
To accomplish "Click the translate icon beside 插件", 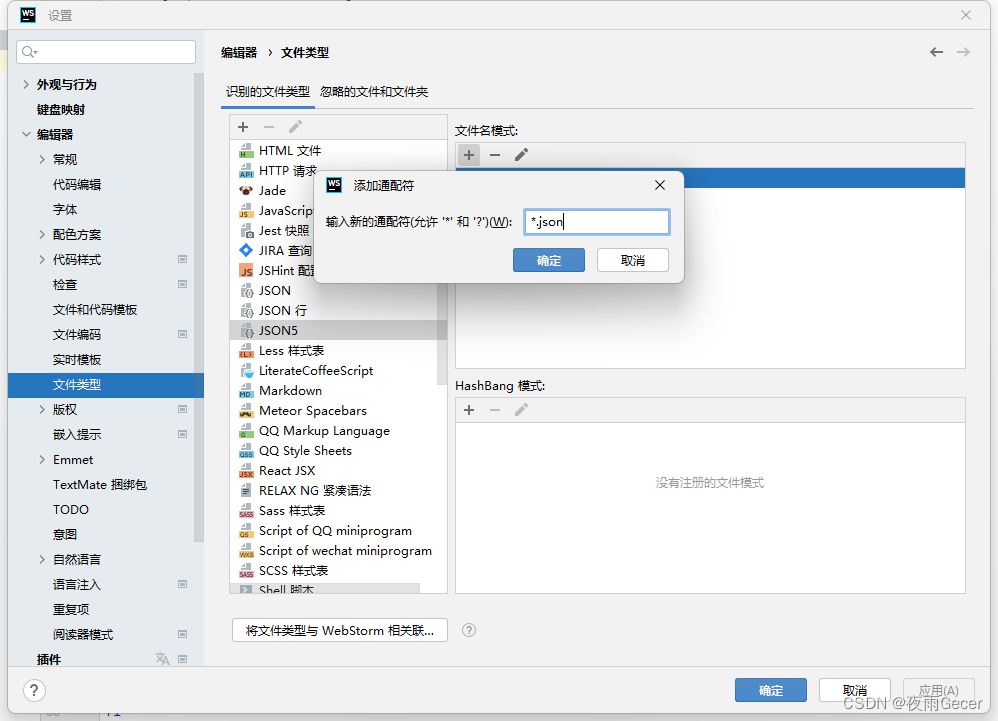I will (162, 659).
